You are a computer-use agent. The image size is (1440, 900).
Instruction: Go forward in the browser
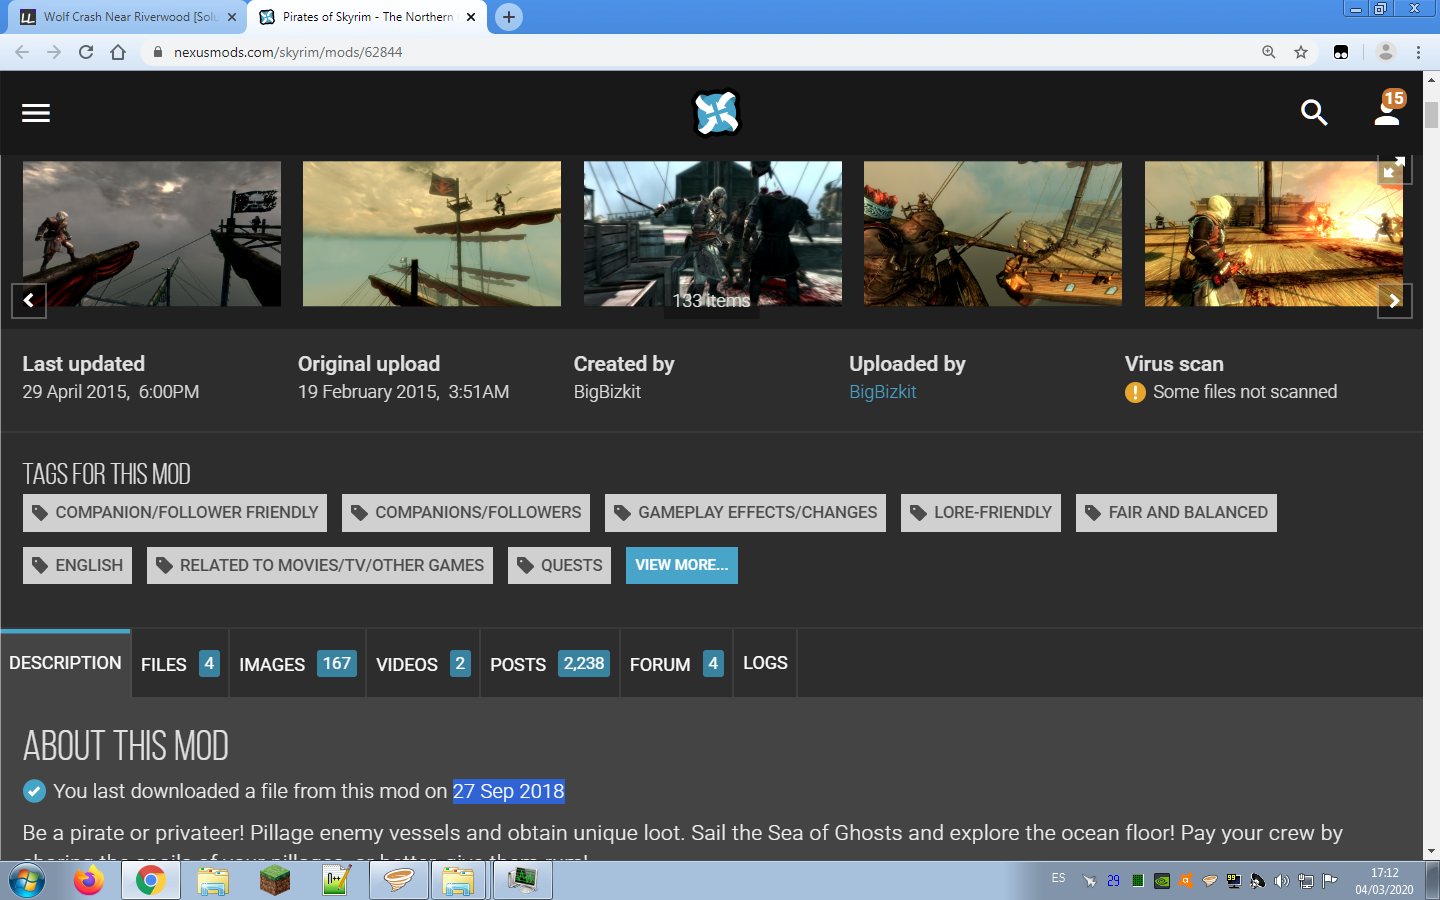54,52
